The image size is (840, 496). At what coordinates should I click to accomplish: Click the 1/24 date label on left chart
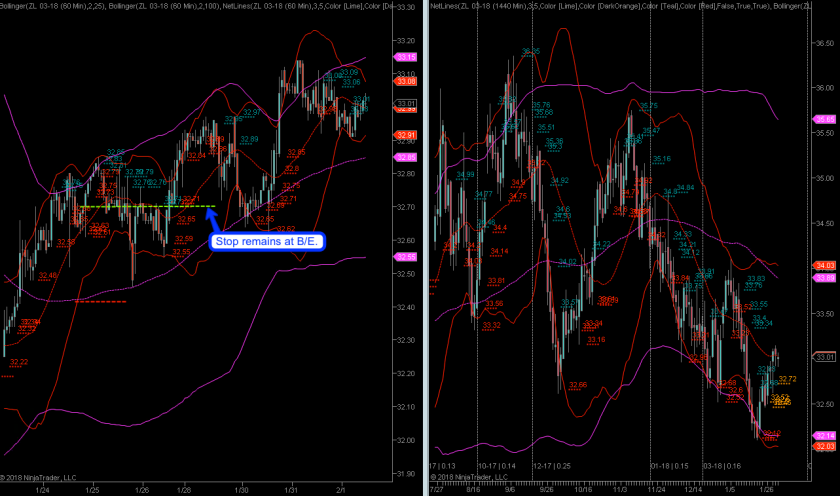(x=42, y=490)
